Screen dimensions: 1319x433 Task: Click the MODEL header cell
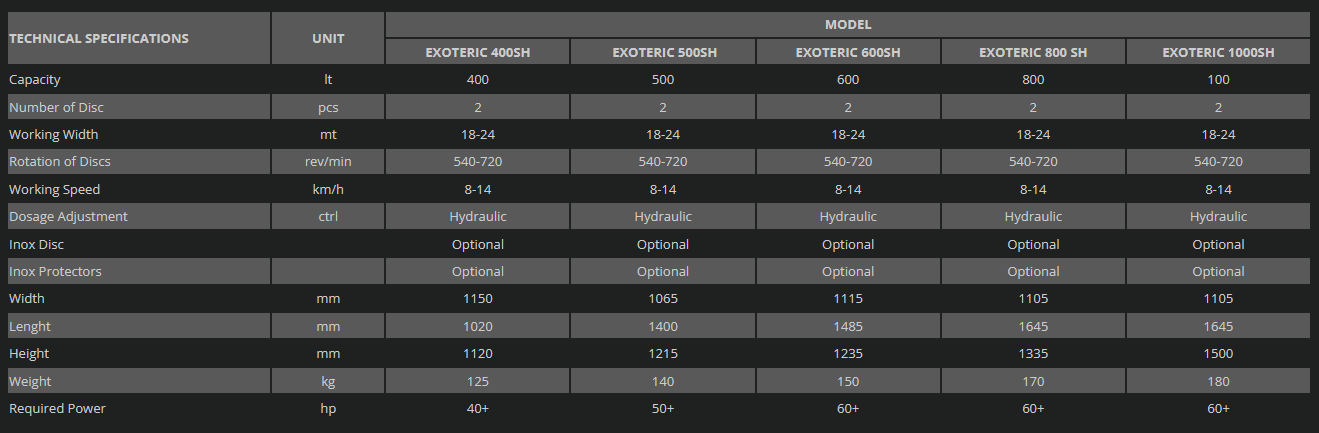pyautogui.click(x=847, y=25)
